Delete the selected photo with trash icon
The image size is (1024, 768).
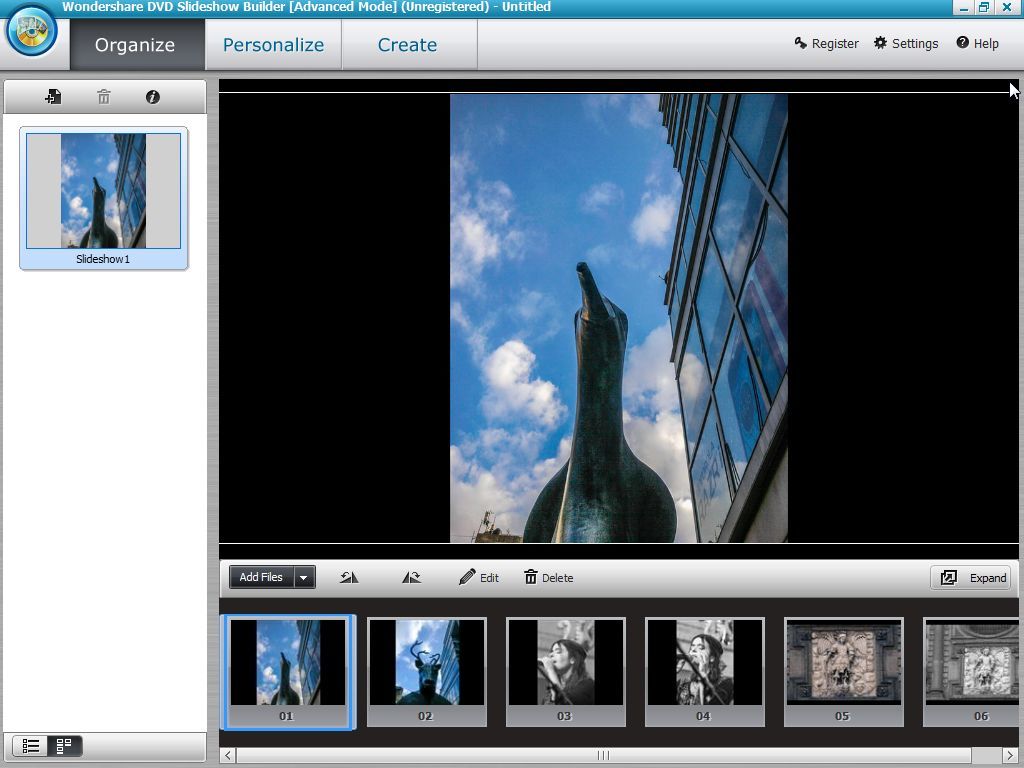tap(530, 577)
